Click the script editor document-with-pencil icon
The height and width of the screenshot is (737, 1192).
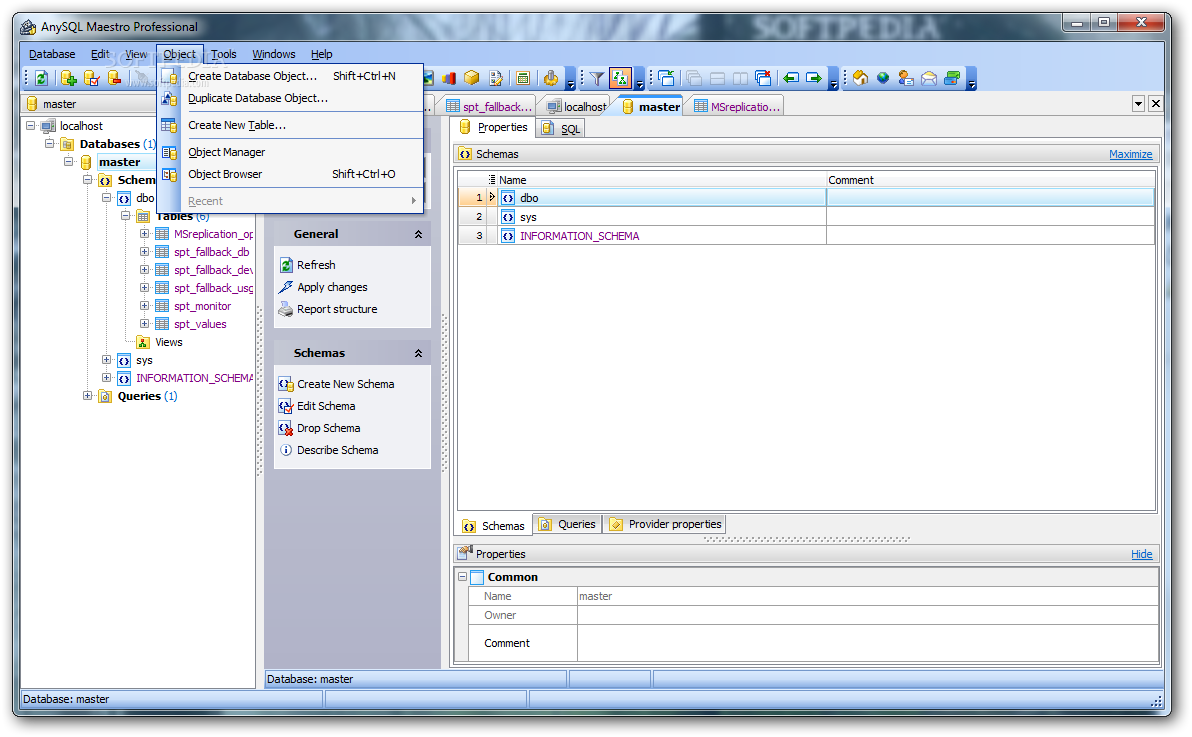pyautogui.click(x=496, y=78)
